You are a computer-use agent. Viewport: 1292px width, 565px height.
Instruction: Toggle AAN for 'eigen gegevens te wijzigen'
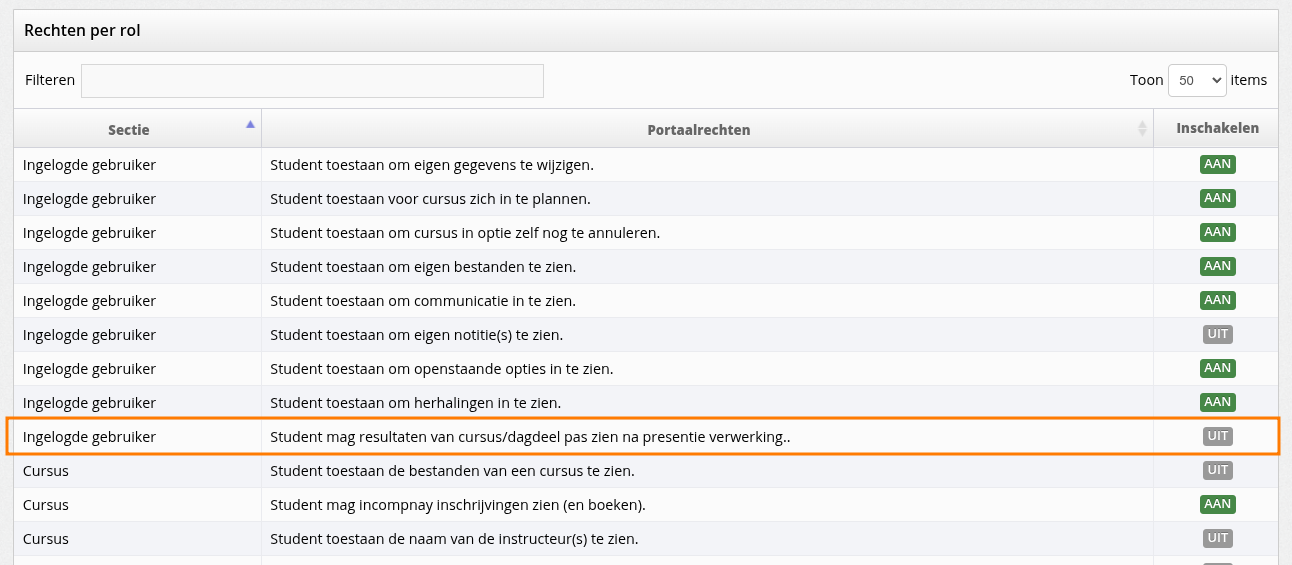1217,164
